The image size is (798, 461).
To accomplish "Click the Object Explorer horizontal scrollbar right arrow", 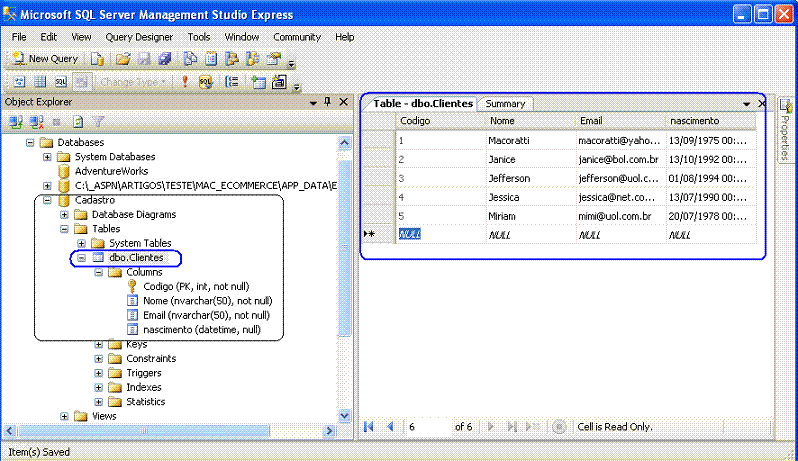I will tap(329, 431).
